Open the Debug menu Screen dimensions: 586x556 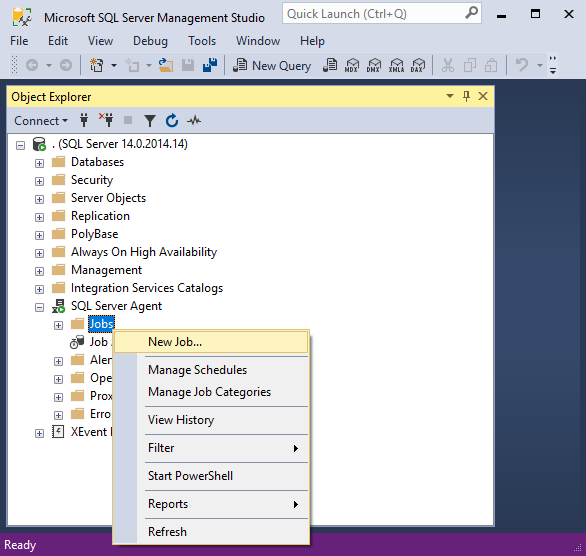pos(150,41)
